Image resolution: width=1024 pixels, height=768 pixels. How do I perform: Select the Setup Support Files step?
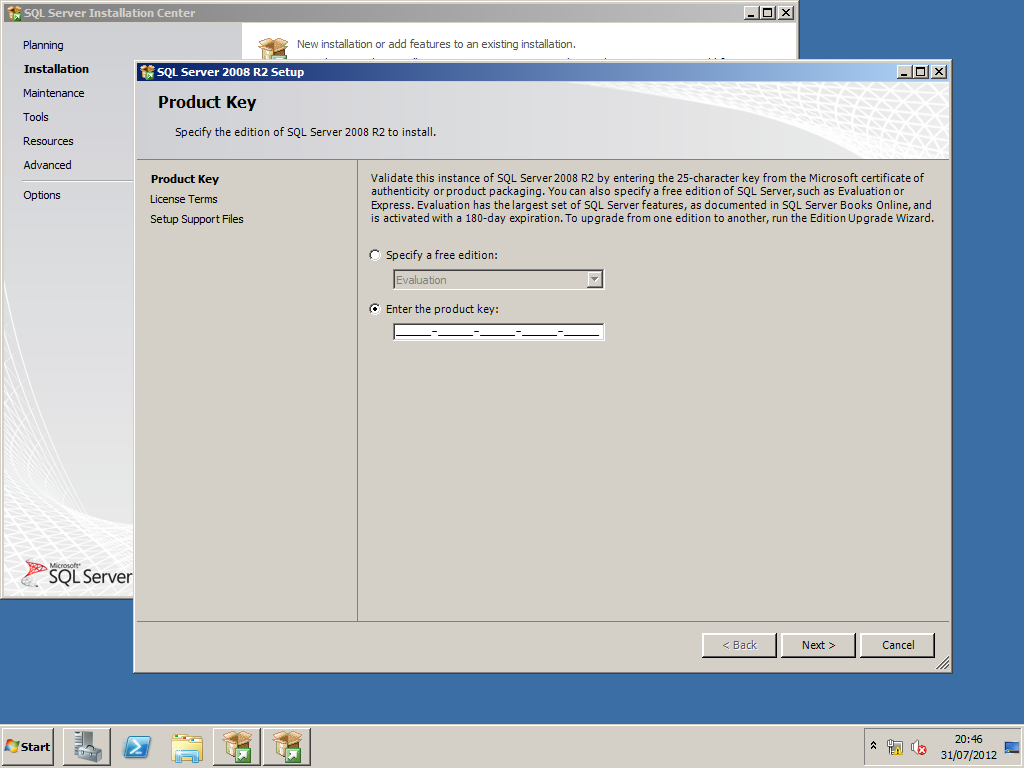tap(197, 219)
